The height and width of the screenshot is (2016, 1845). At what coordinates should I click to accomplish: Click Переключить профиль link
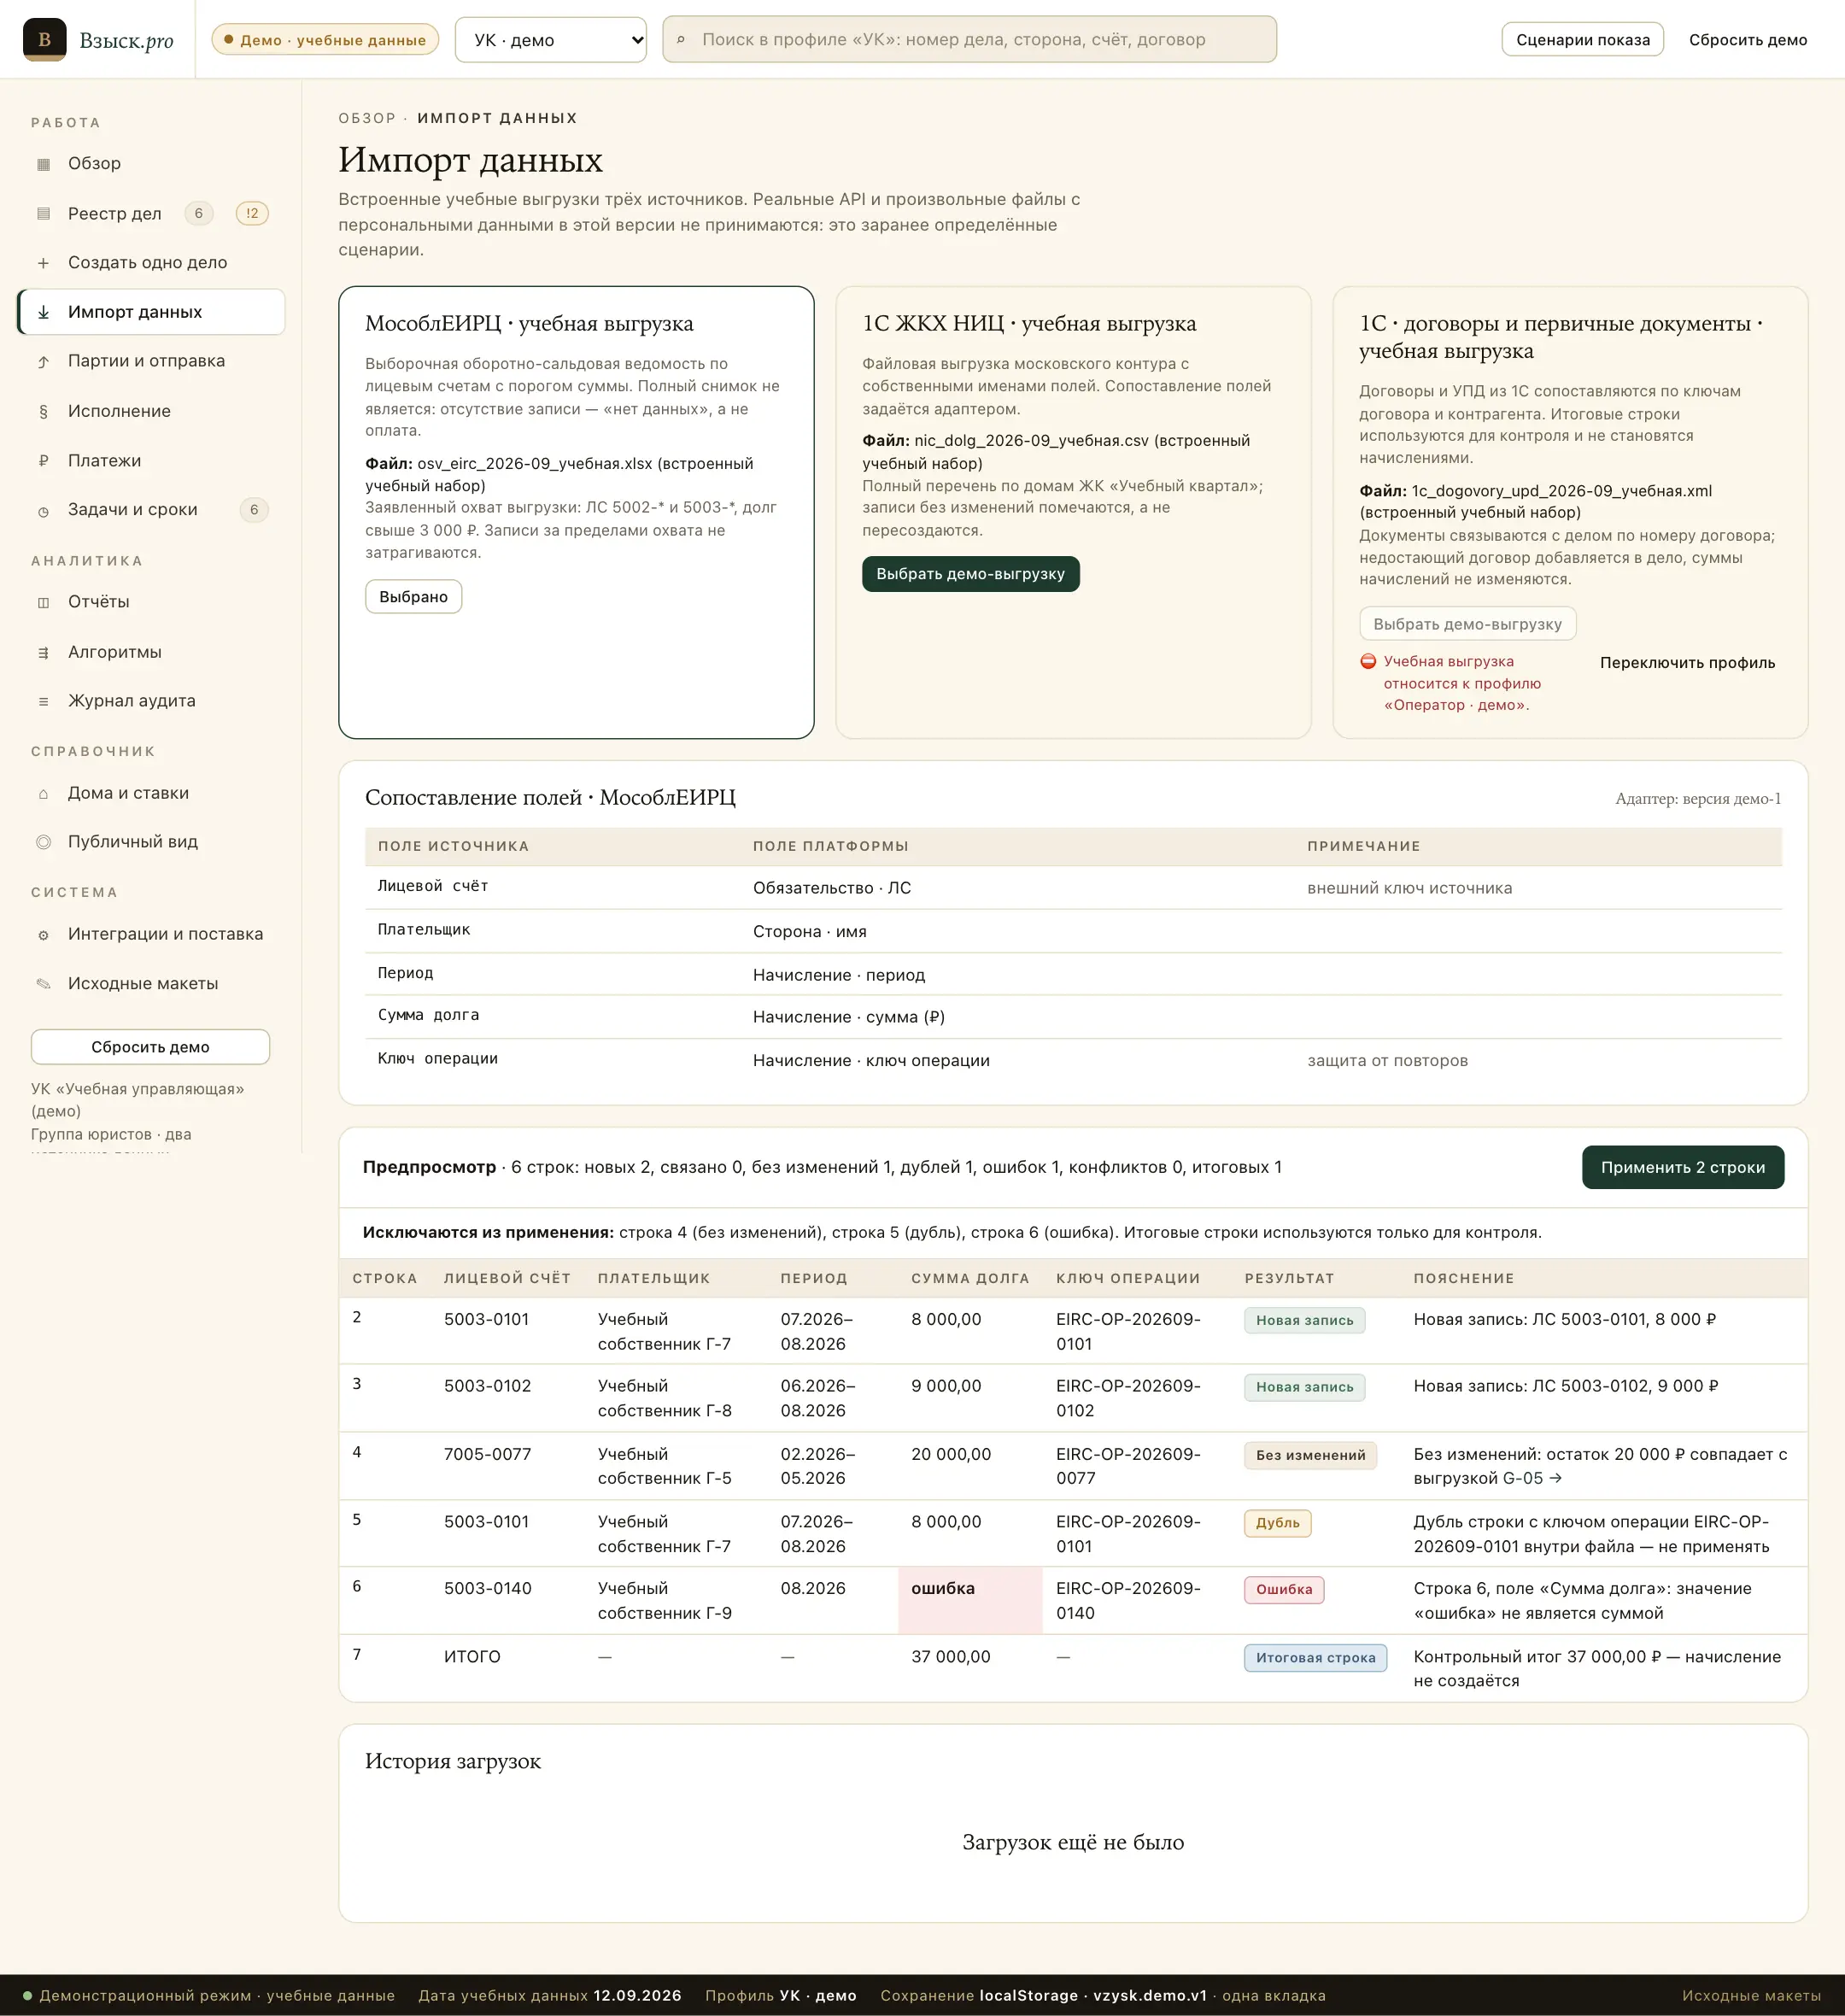click(x=1687, y=662)
